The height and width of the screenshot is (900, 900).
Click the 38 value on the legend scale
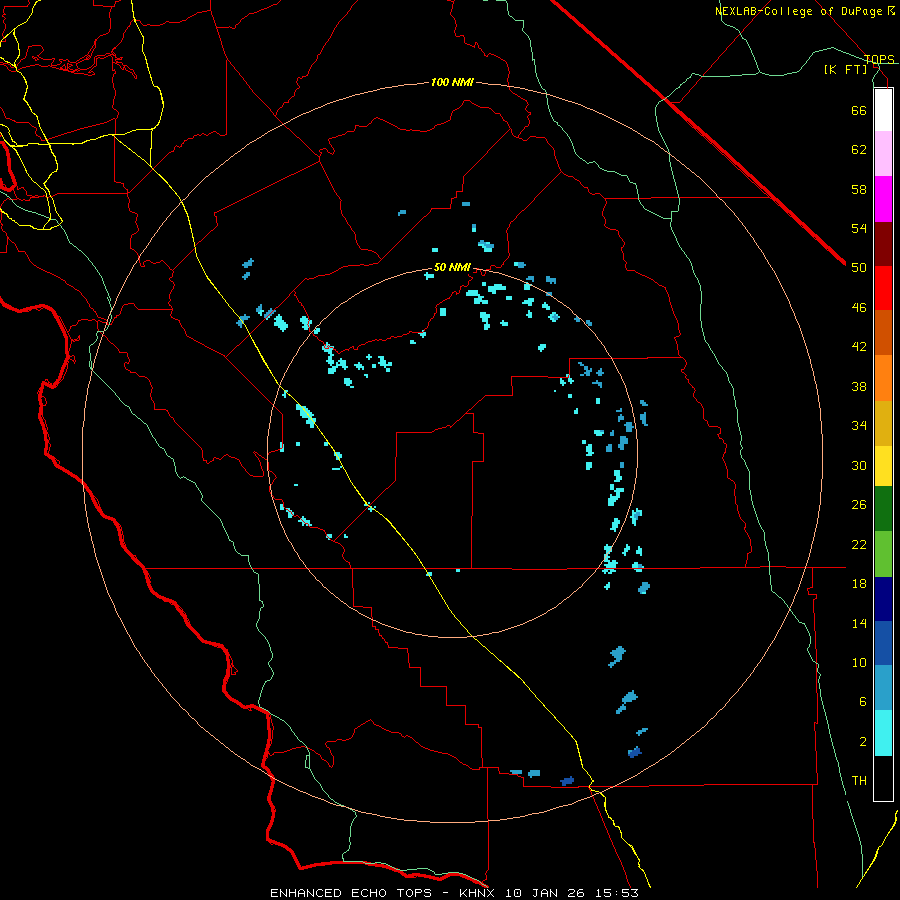[859, 386]
